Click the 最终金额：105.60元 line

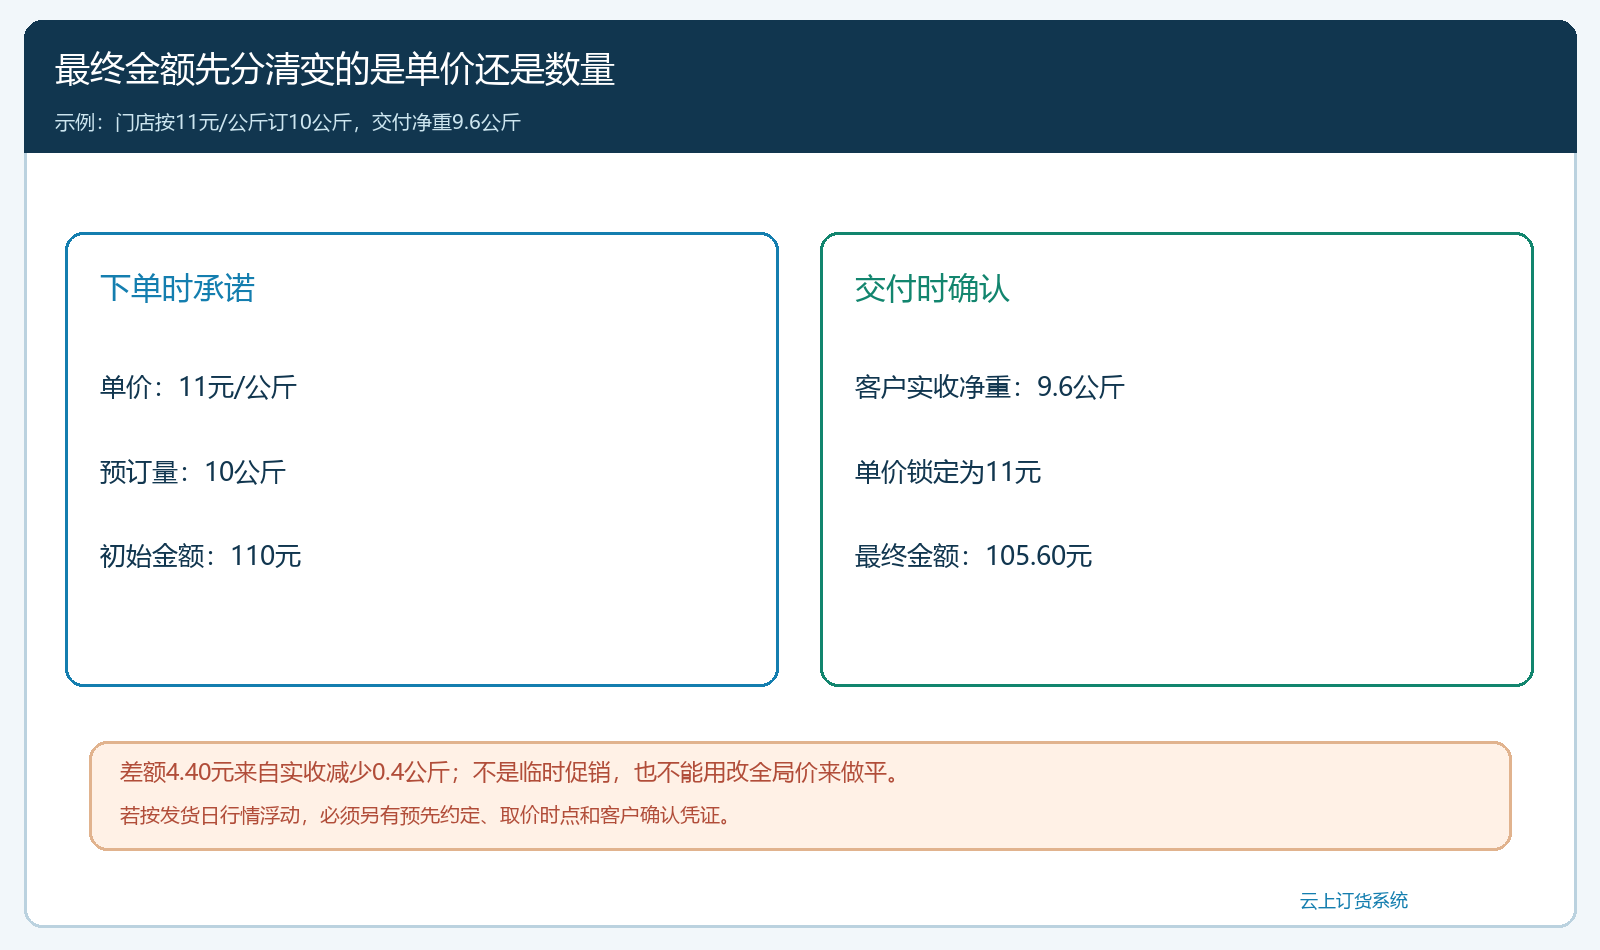973,556
